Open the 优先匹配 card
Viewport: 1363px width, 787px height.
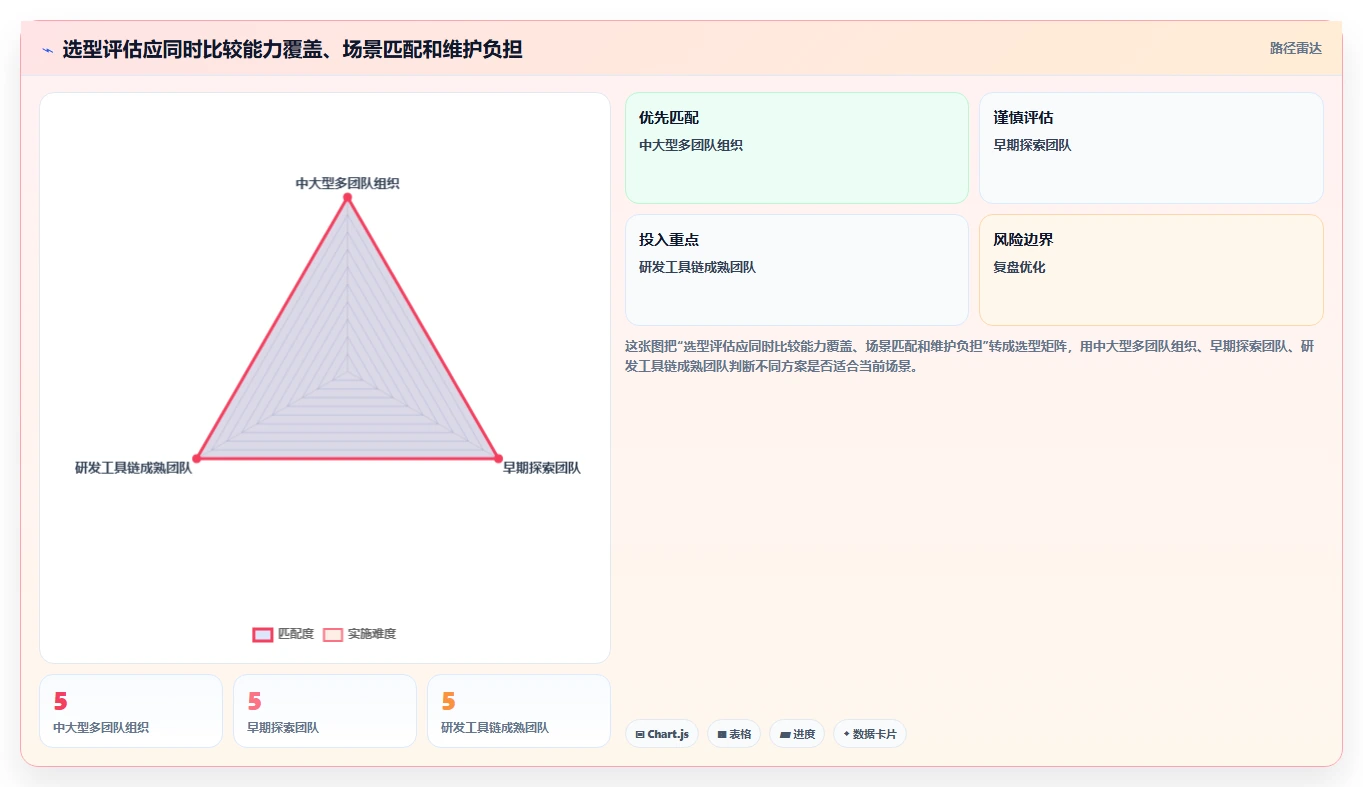click(797, 148)
